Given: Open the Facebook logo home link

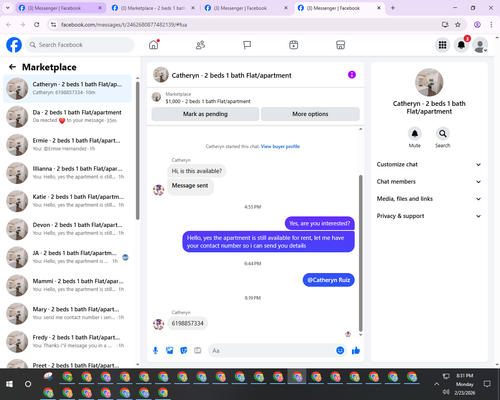Looking at the screenshot, I should (x=14, y=45).
